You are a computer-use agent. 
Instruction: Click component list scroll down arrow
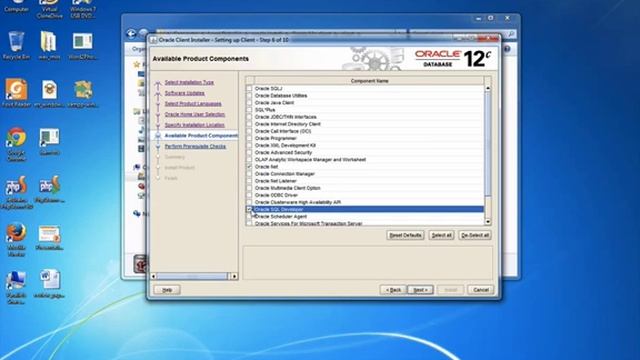point(487,222)
